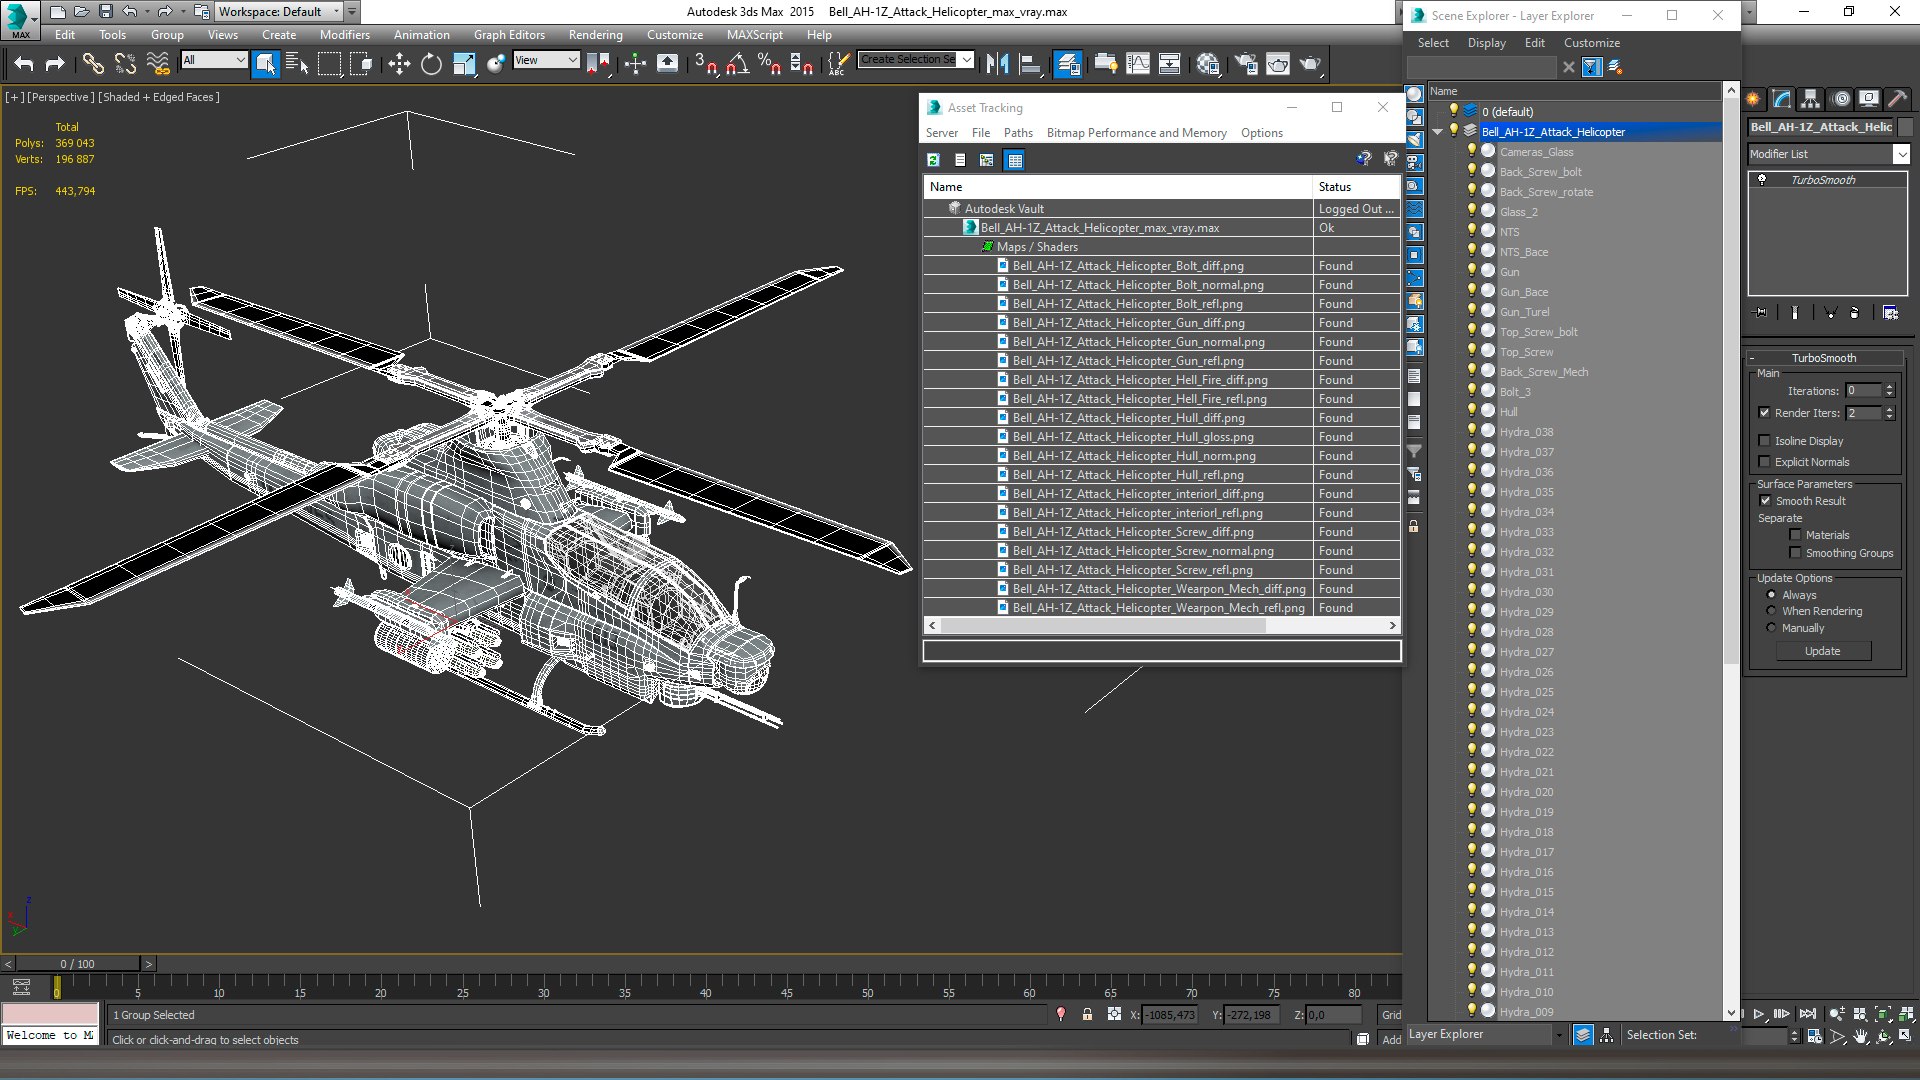
Task: Click the time slider 0 / 100 handle
Action: [77, 964]
